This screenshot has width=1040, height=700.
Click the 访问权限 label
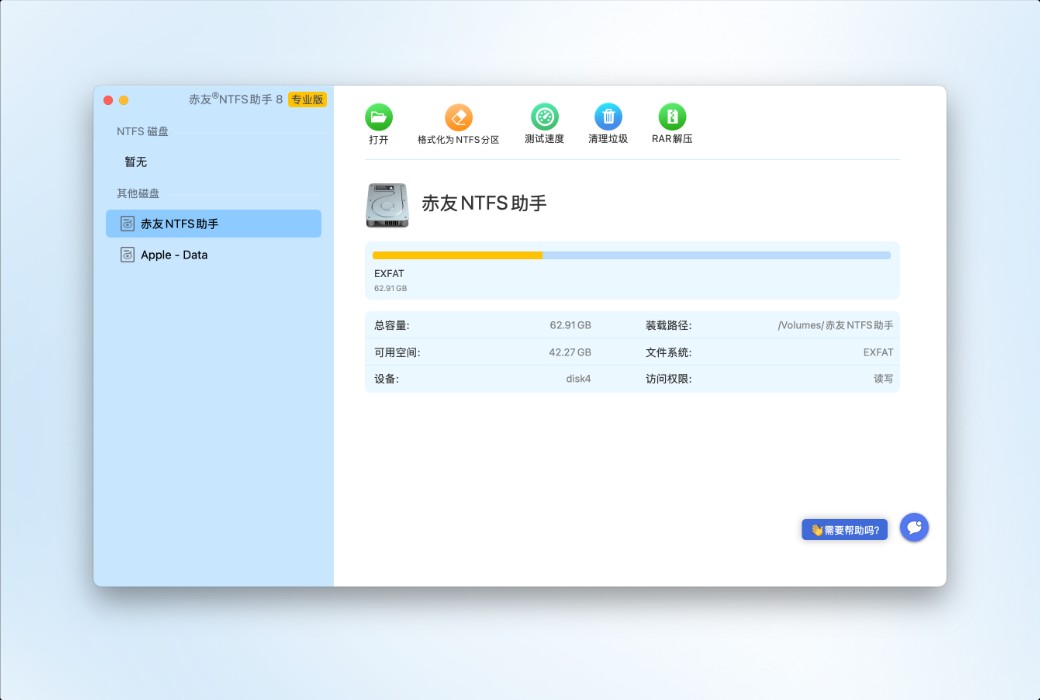(669, 379)
